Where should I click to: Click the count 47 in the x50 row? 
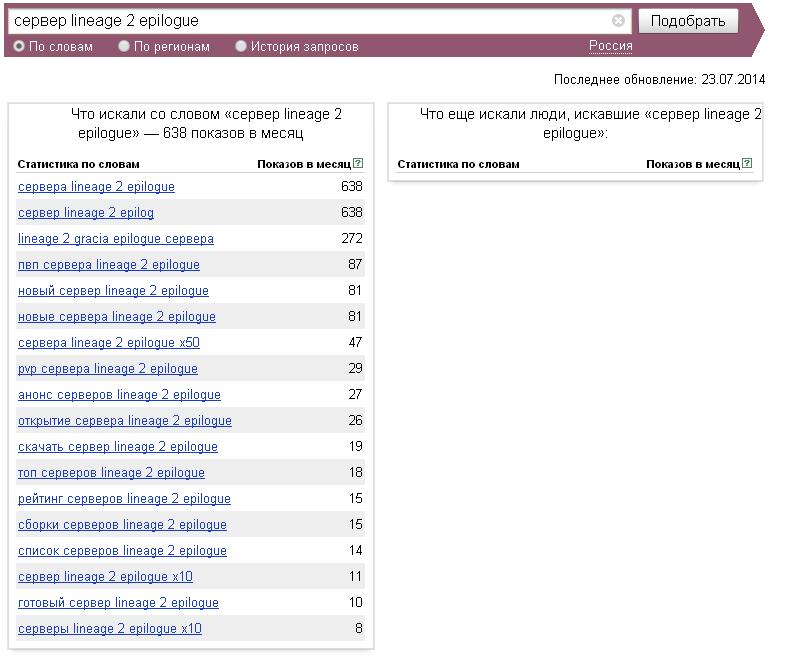[355, 343]
